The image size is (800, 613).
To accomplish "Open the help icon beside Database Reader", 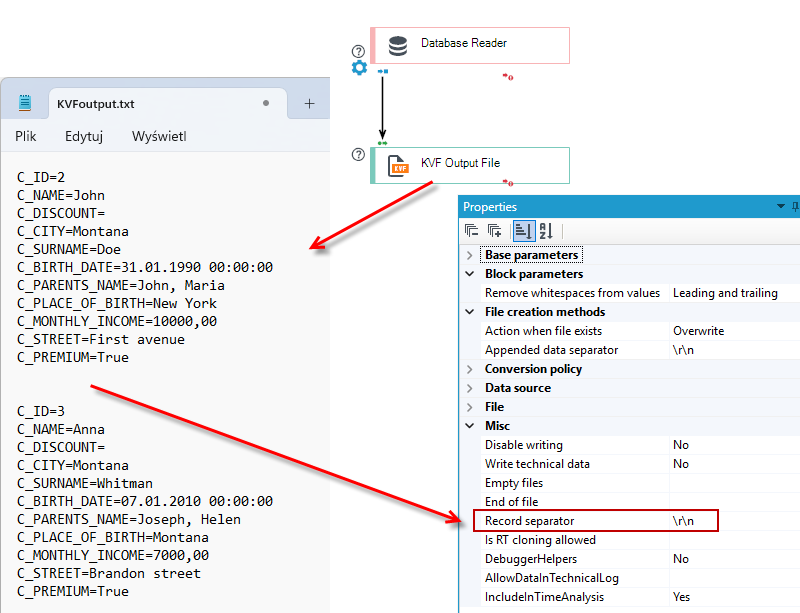I will pyautogui.click(x=358, y=51).
